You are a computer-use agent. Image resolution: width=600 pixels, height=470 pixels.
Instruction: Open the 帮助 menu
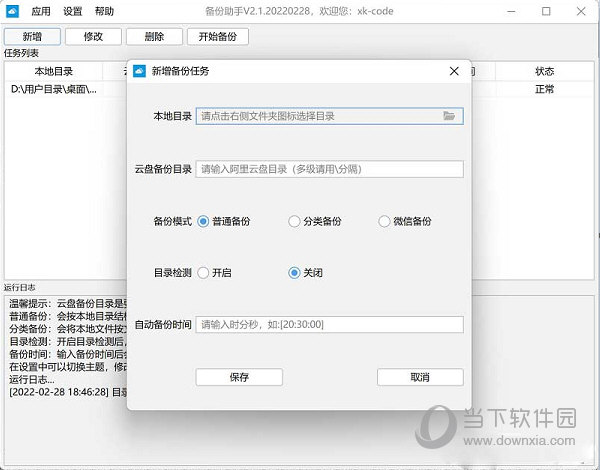pyautogui.click(x=104, y=11)
